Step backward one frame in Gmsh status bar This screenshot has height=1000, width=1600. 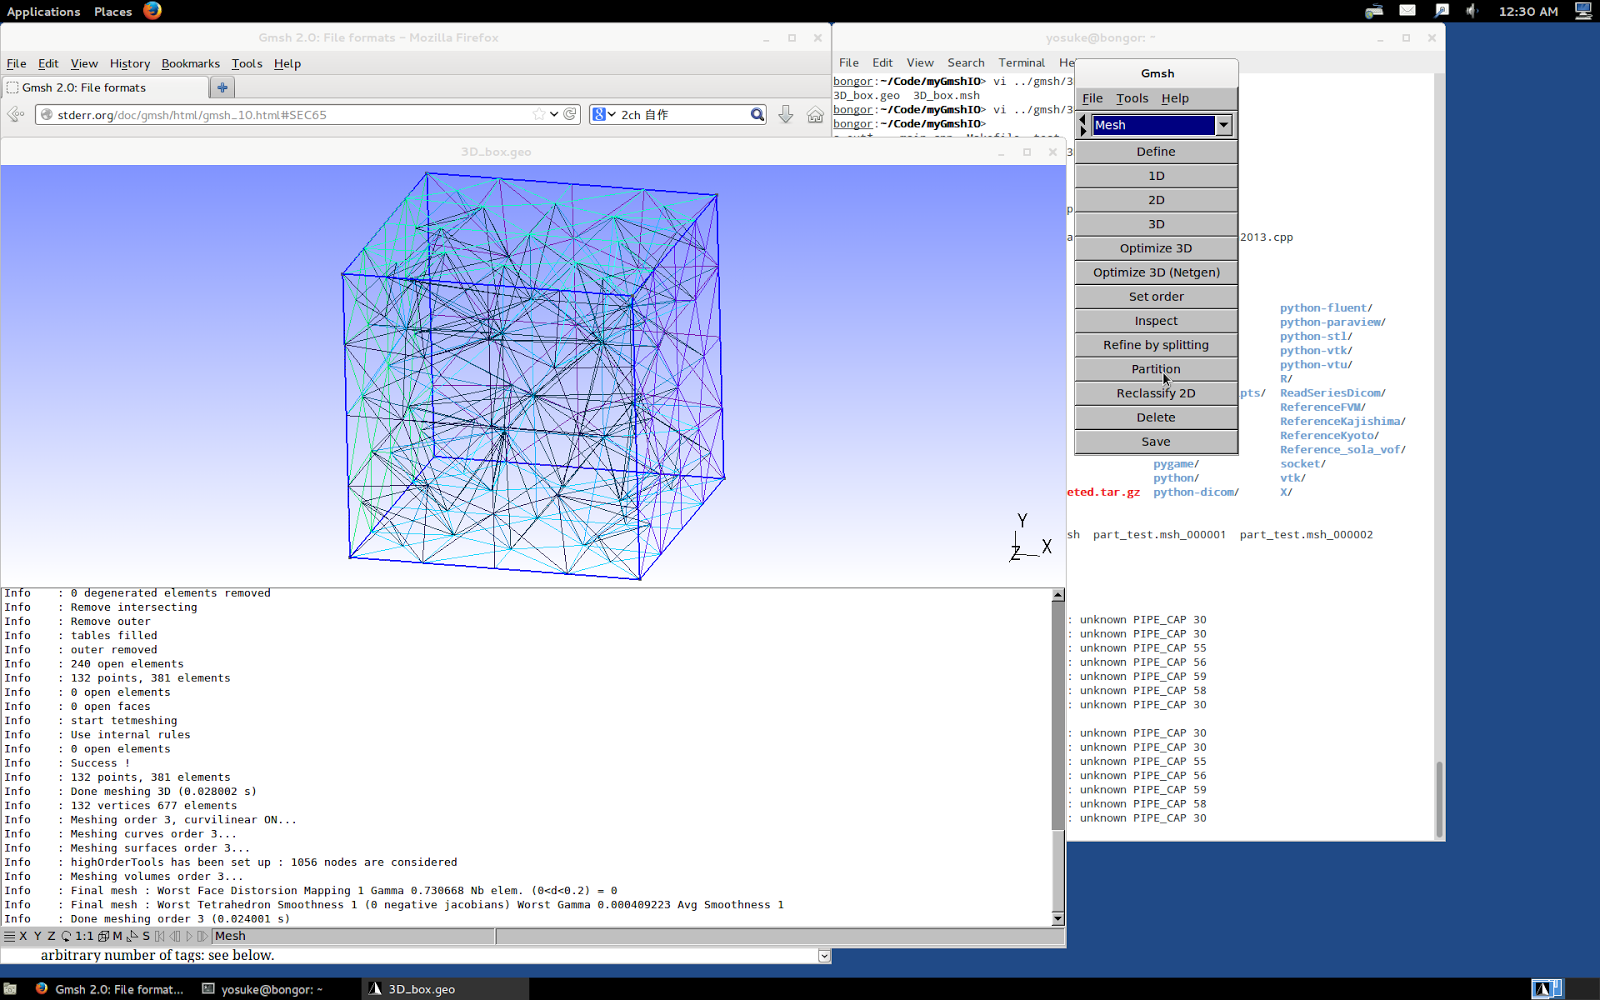[x=175, y=937]
